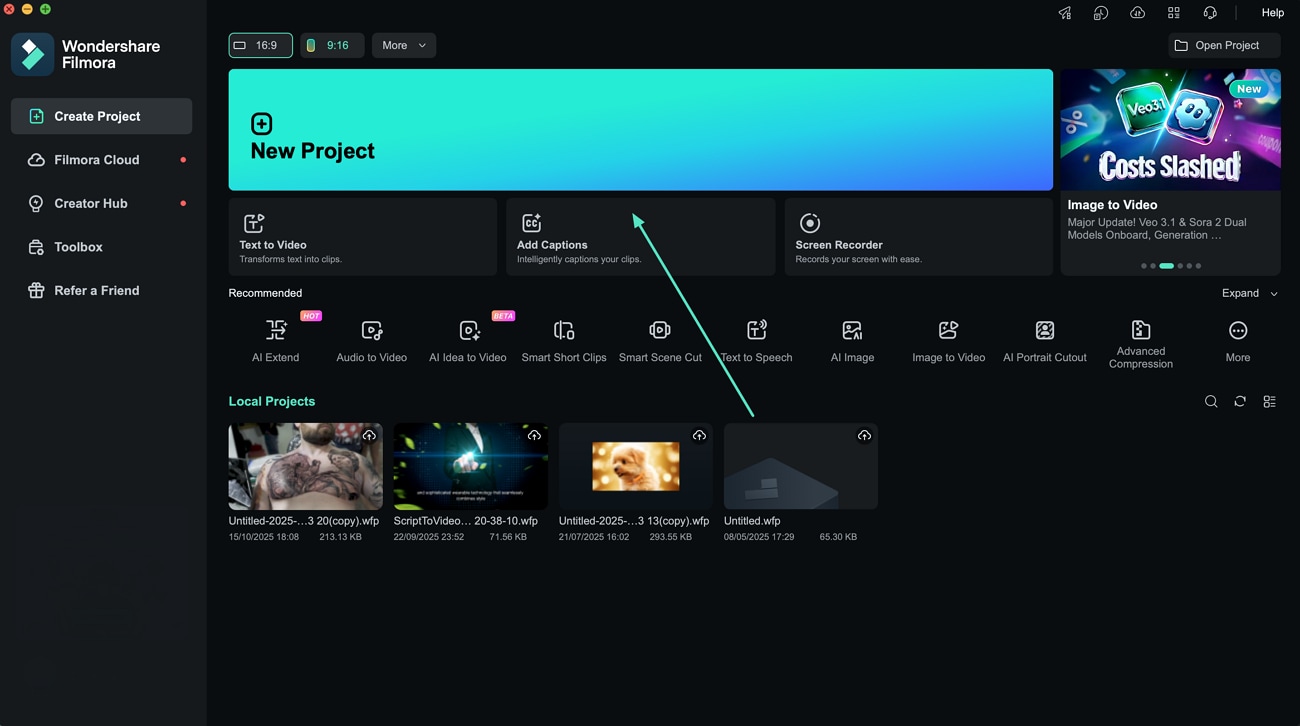1300x726 pixels.
Task: Open the tattoo project thumbnail
Action: point(306,466)
